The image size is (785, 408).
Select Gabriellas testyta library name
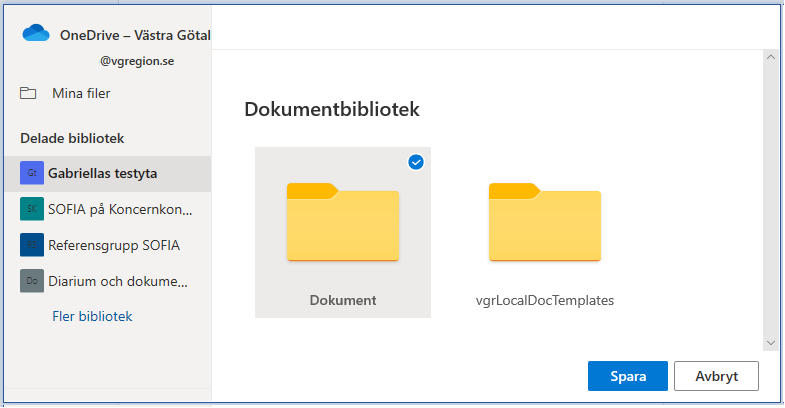tap(103, 174)
